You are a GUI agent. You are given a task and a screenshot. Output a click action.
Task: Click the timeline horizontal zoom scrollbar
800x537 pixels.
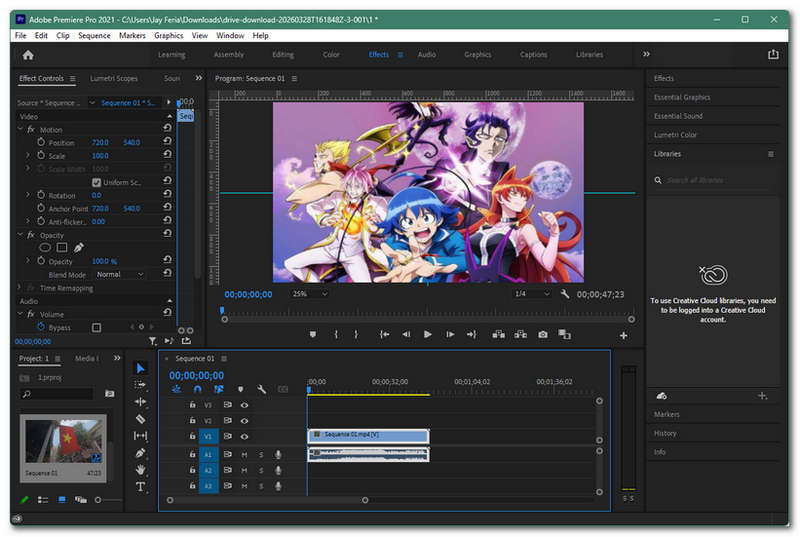pos(267,500)
